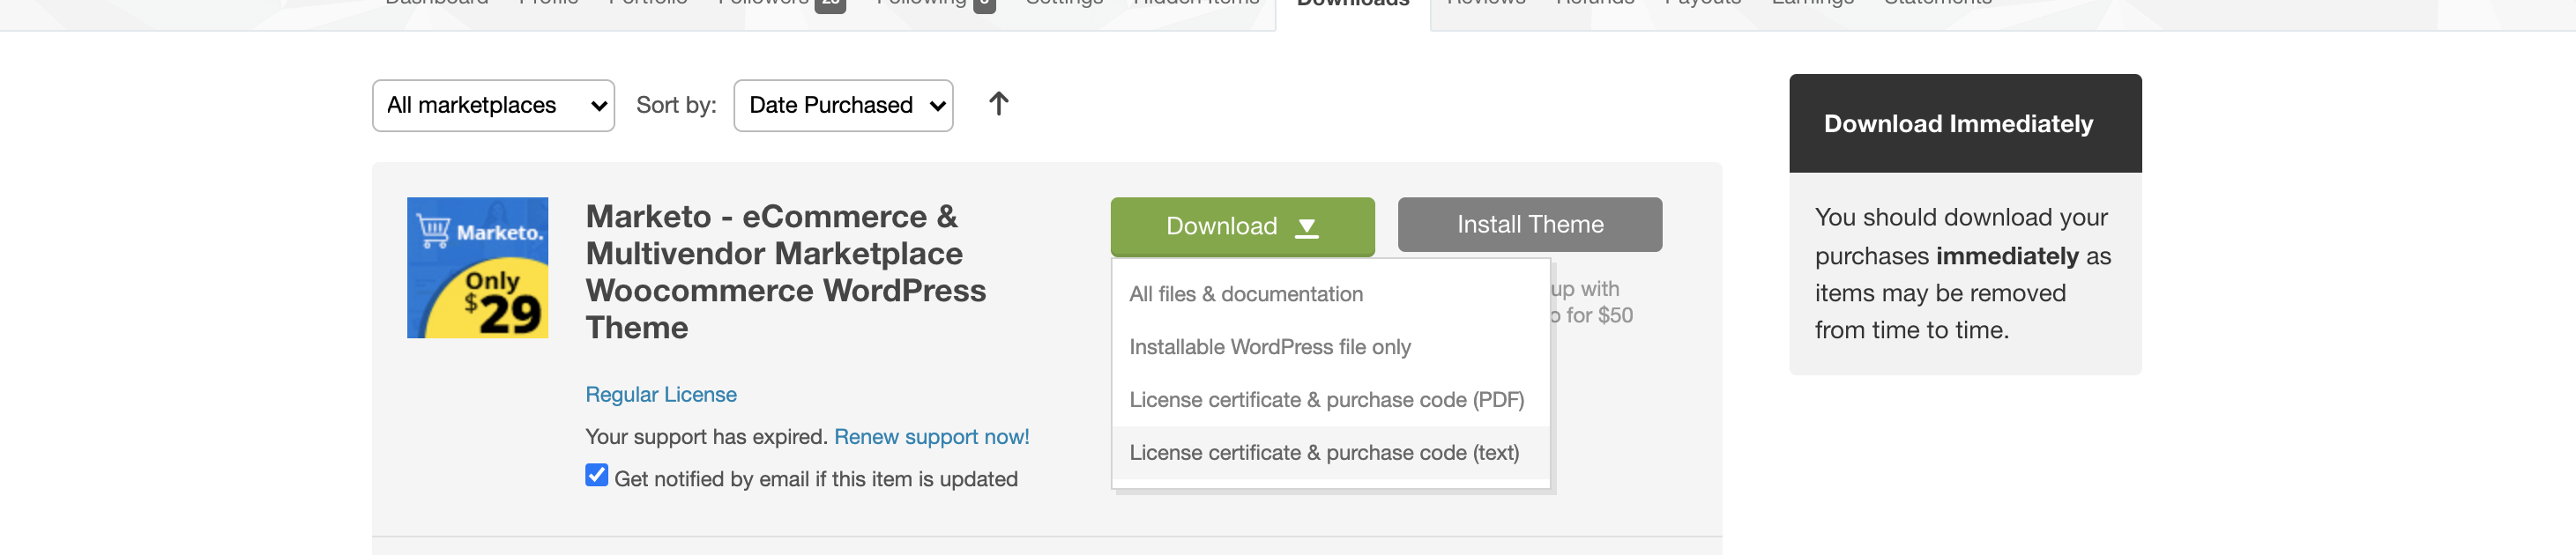This screenshot has width=2576, height=555.
Task: Open the Marketo eCommerce theme title
Action: [786, 272]
